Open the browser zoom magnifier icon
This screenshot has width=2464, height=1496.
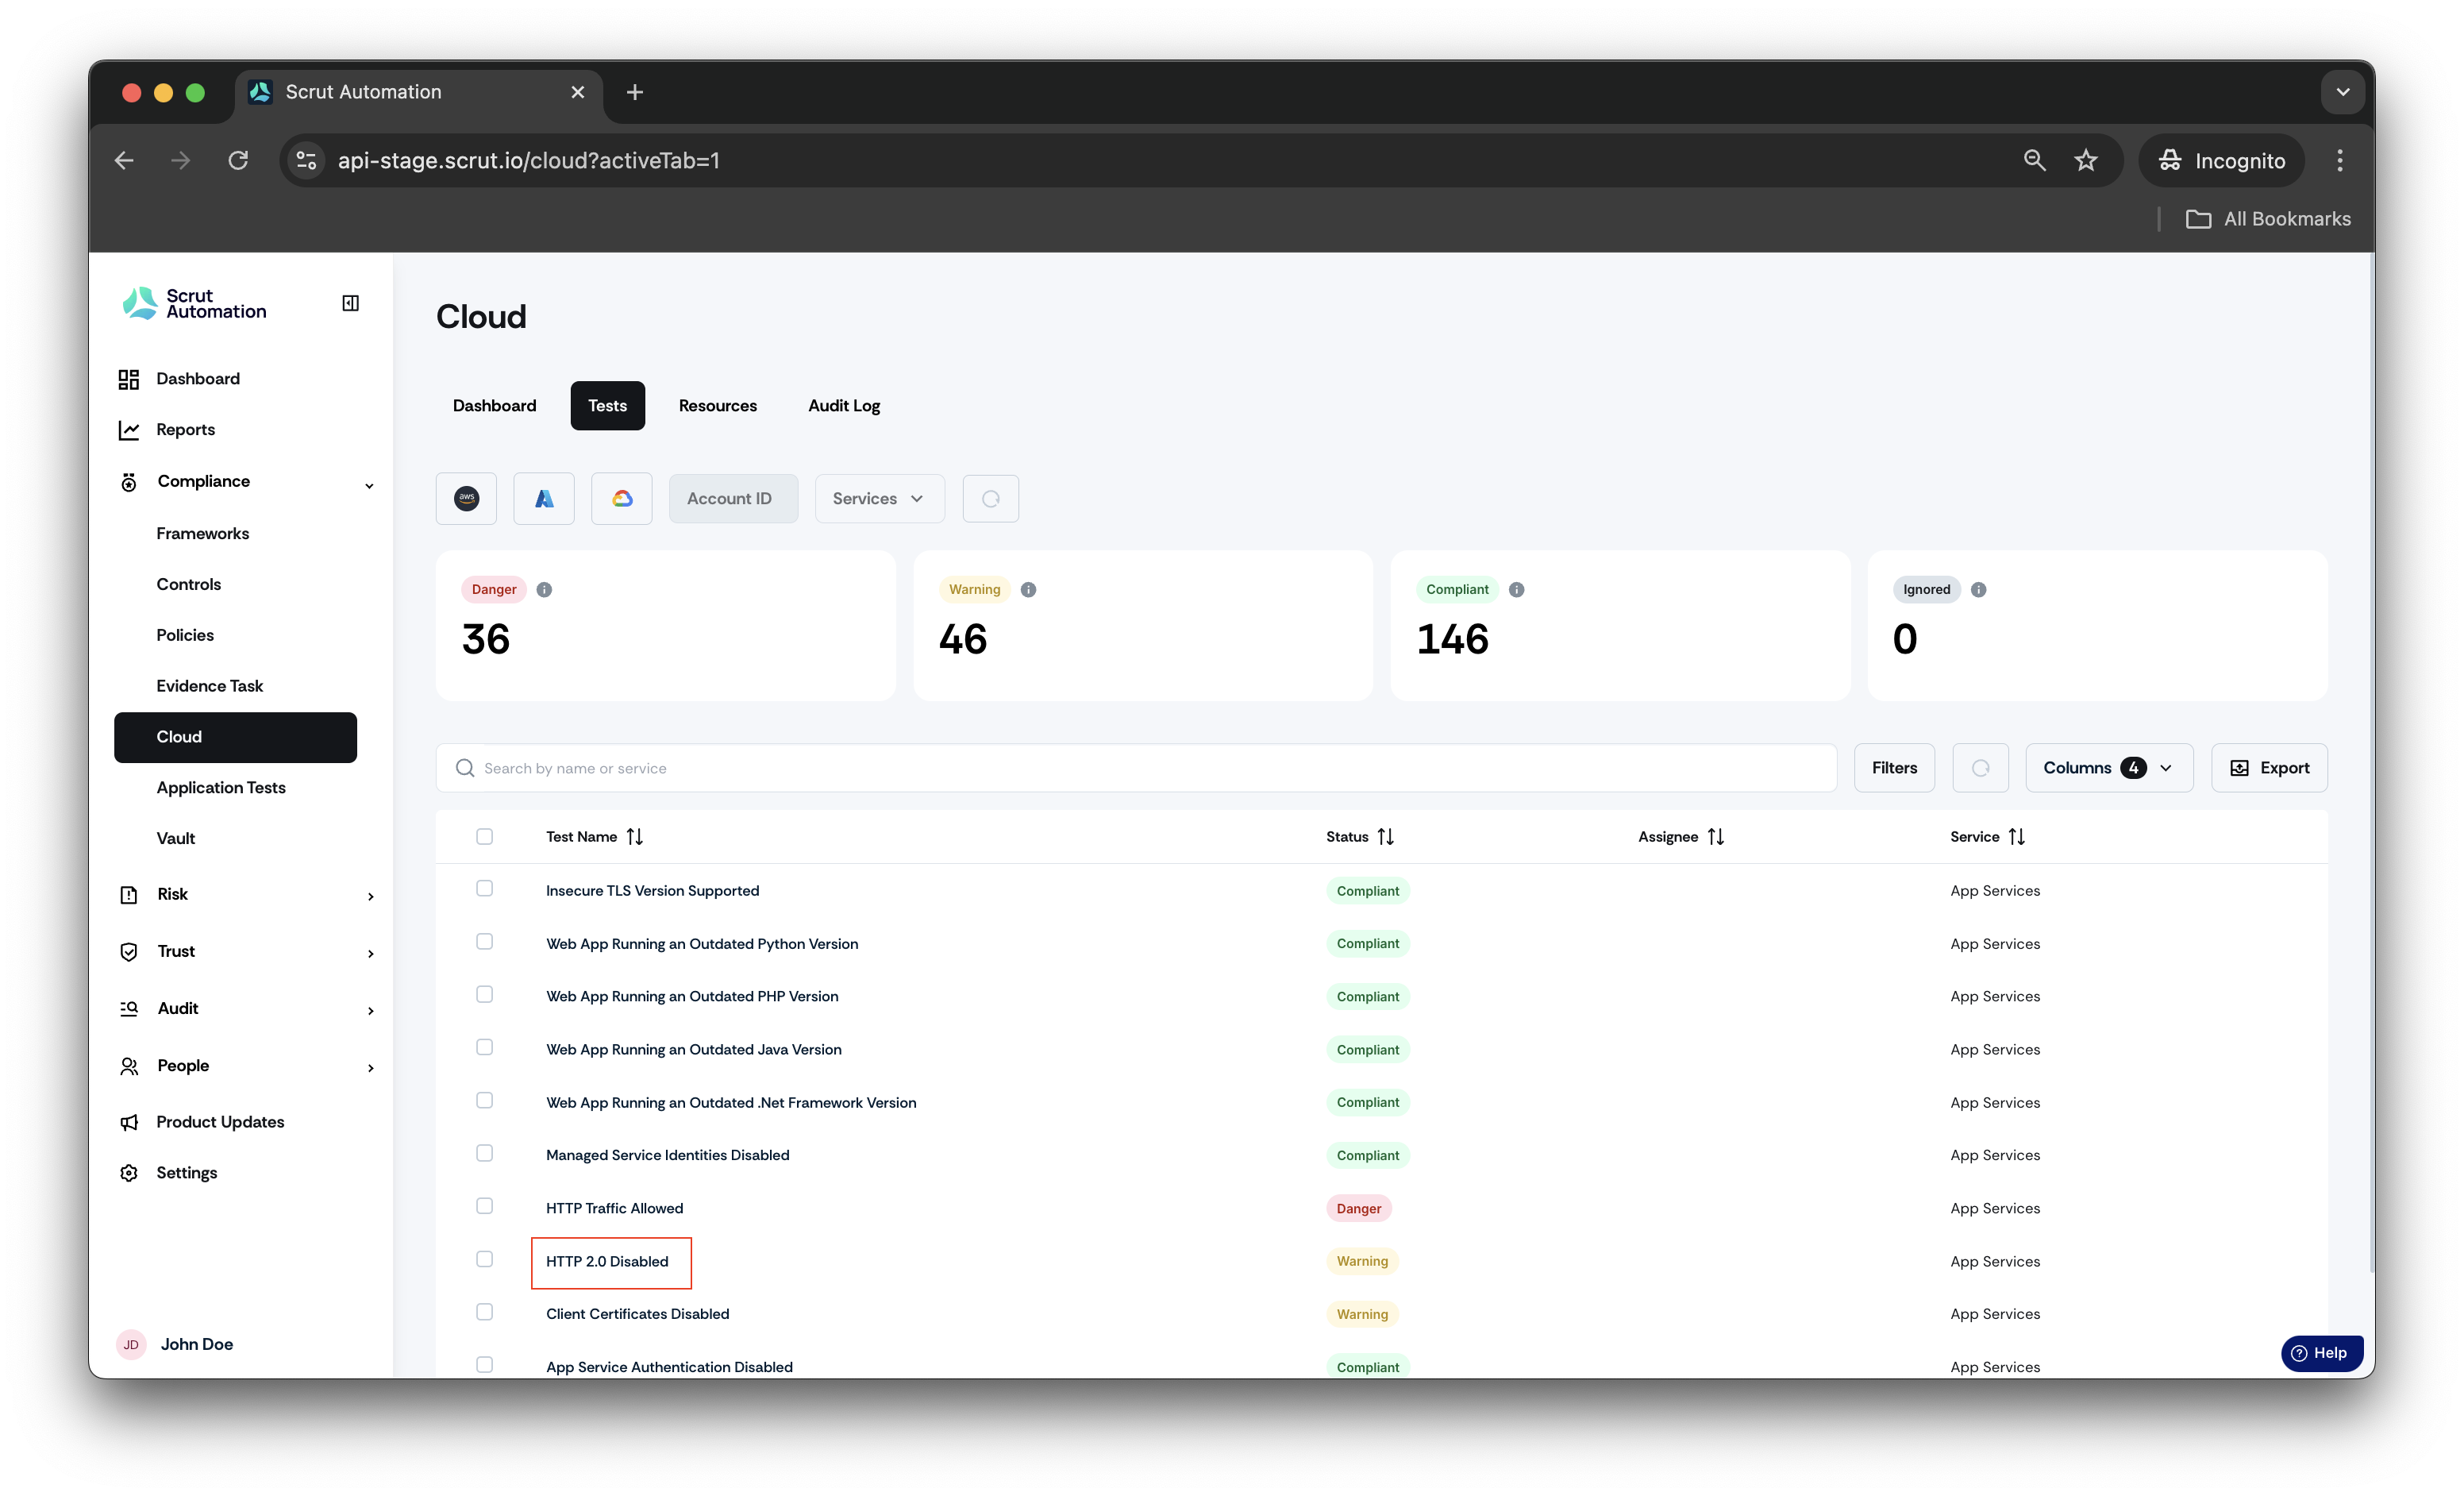click(2035, 160)
